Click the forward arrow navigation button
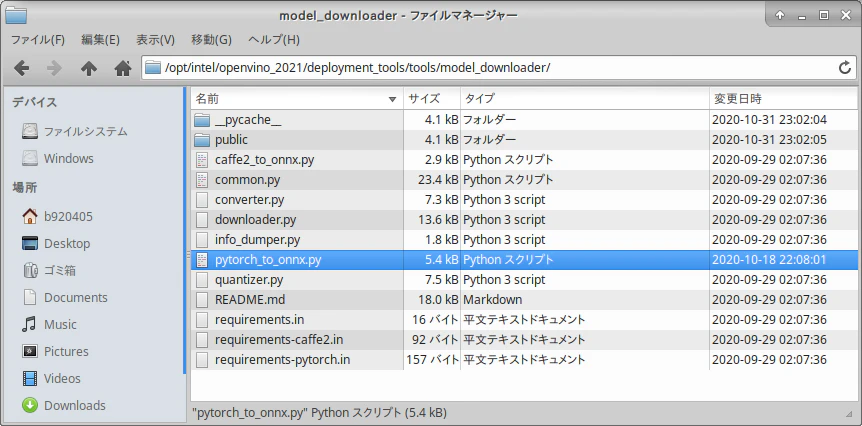862x426 pixels. (x=54, y=68)
